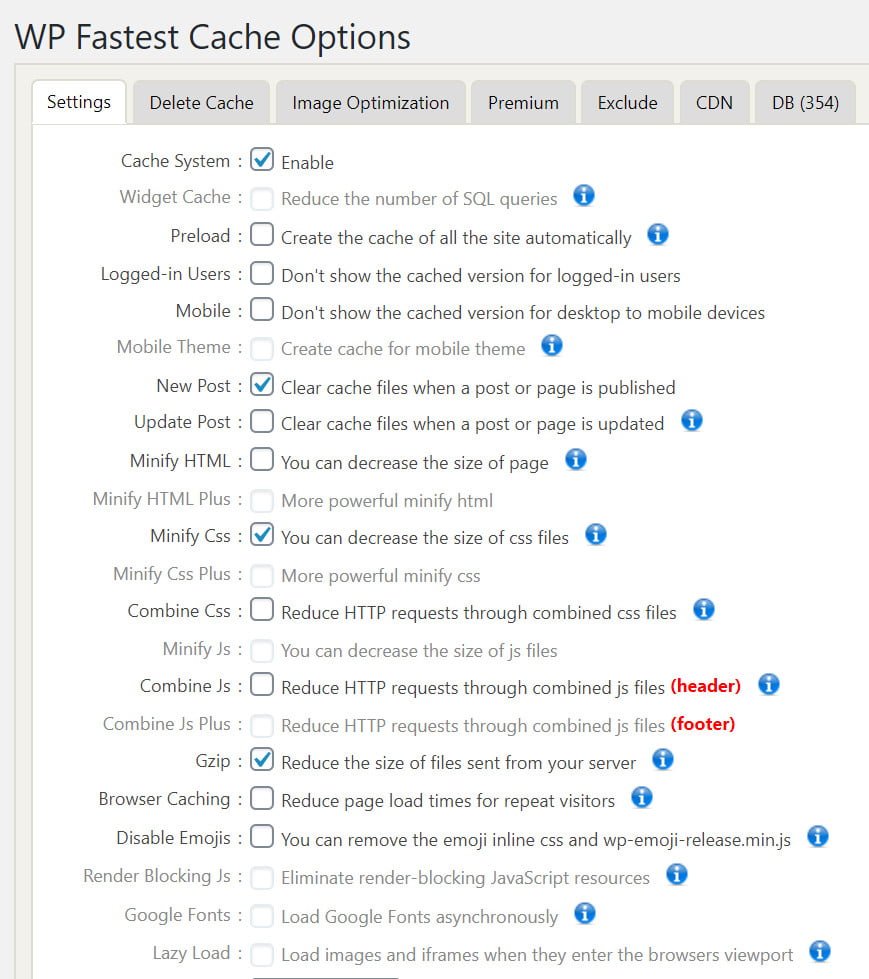Click the disabled Lazy Load checkbox
Image resolution: width=869 pixels, height=979 pixels.
coord(262,954)
